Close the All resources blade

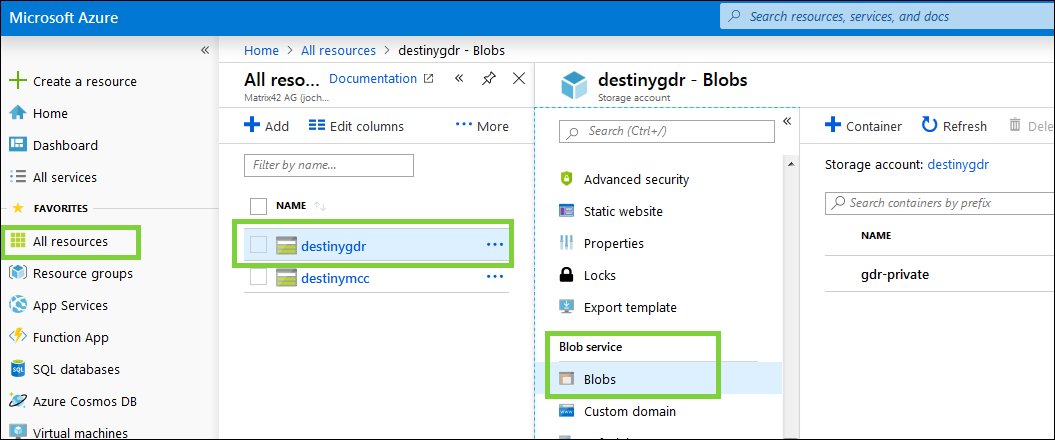pyautogui.click(x=519, y=79)
